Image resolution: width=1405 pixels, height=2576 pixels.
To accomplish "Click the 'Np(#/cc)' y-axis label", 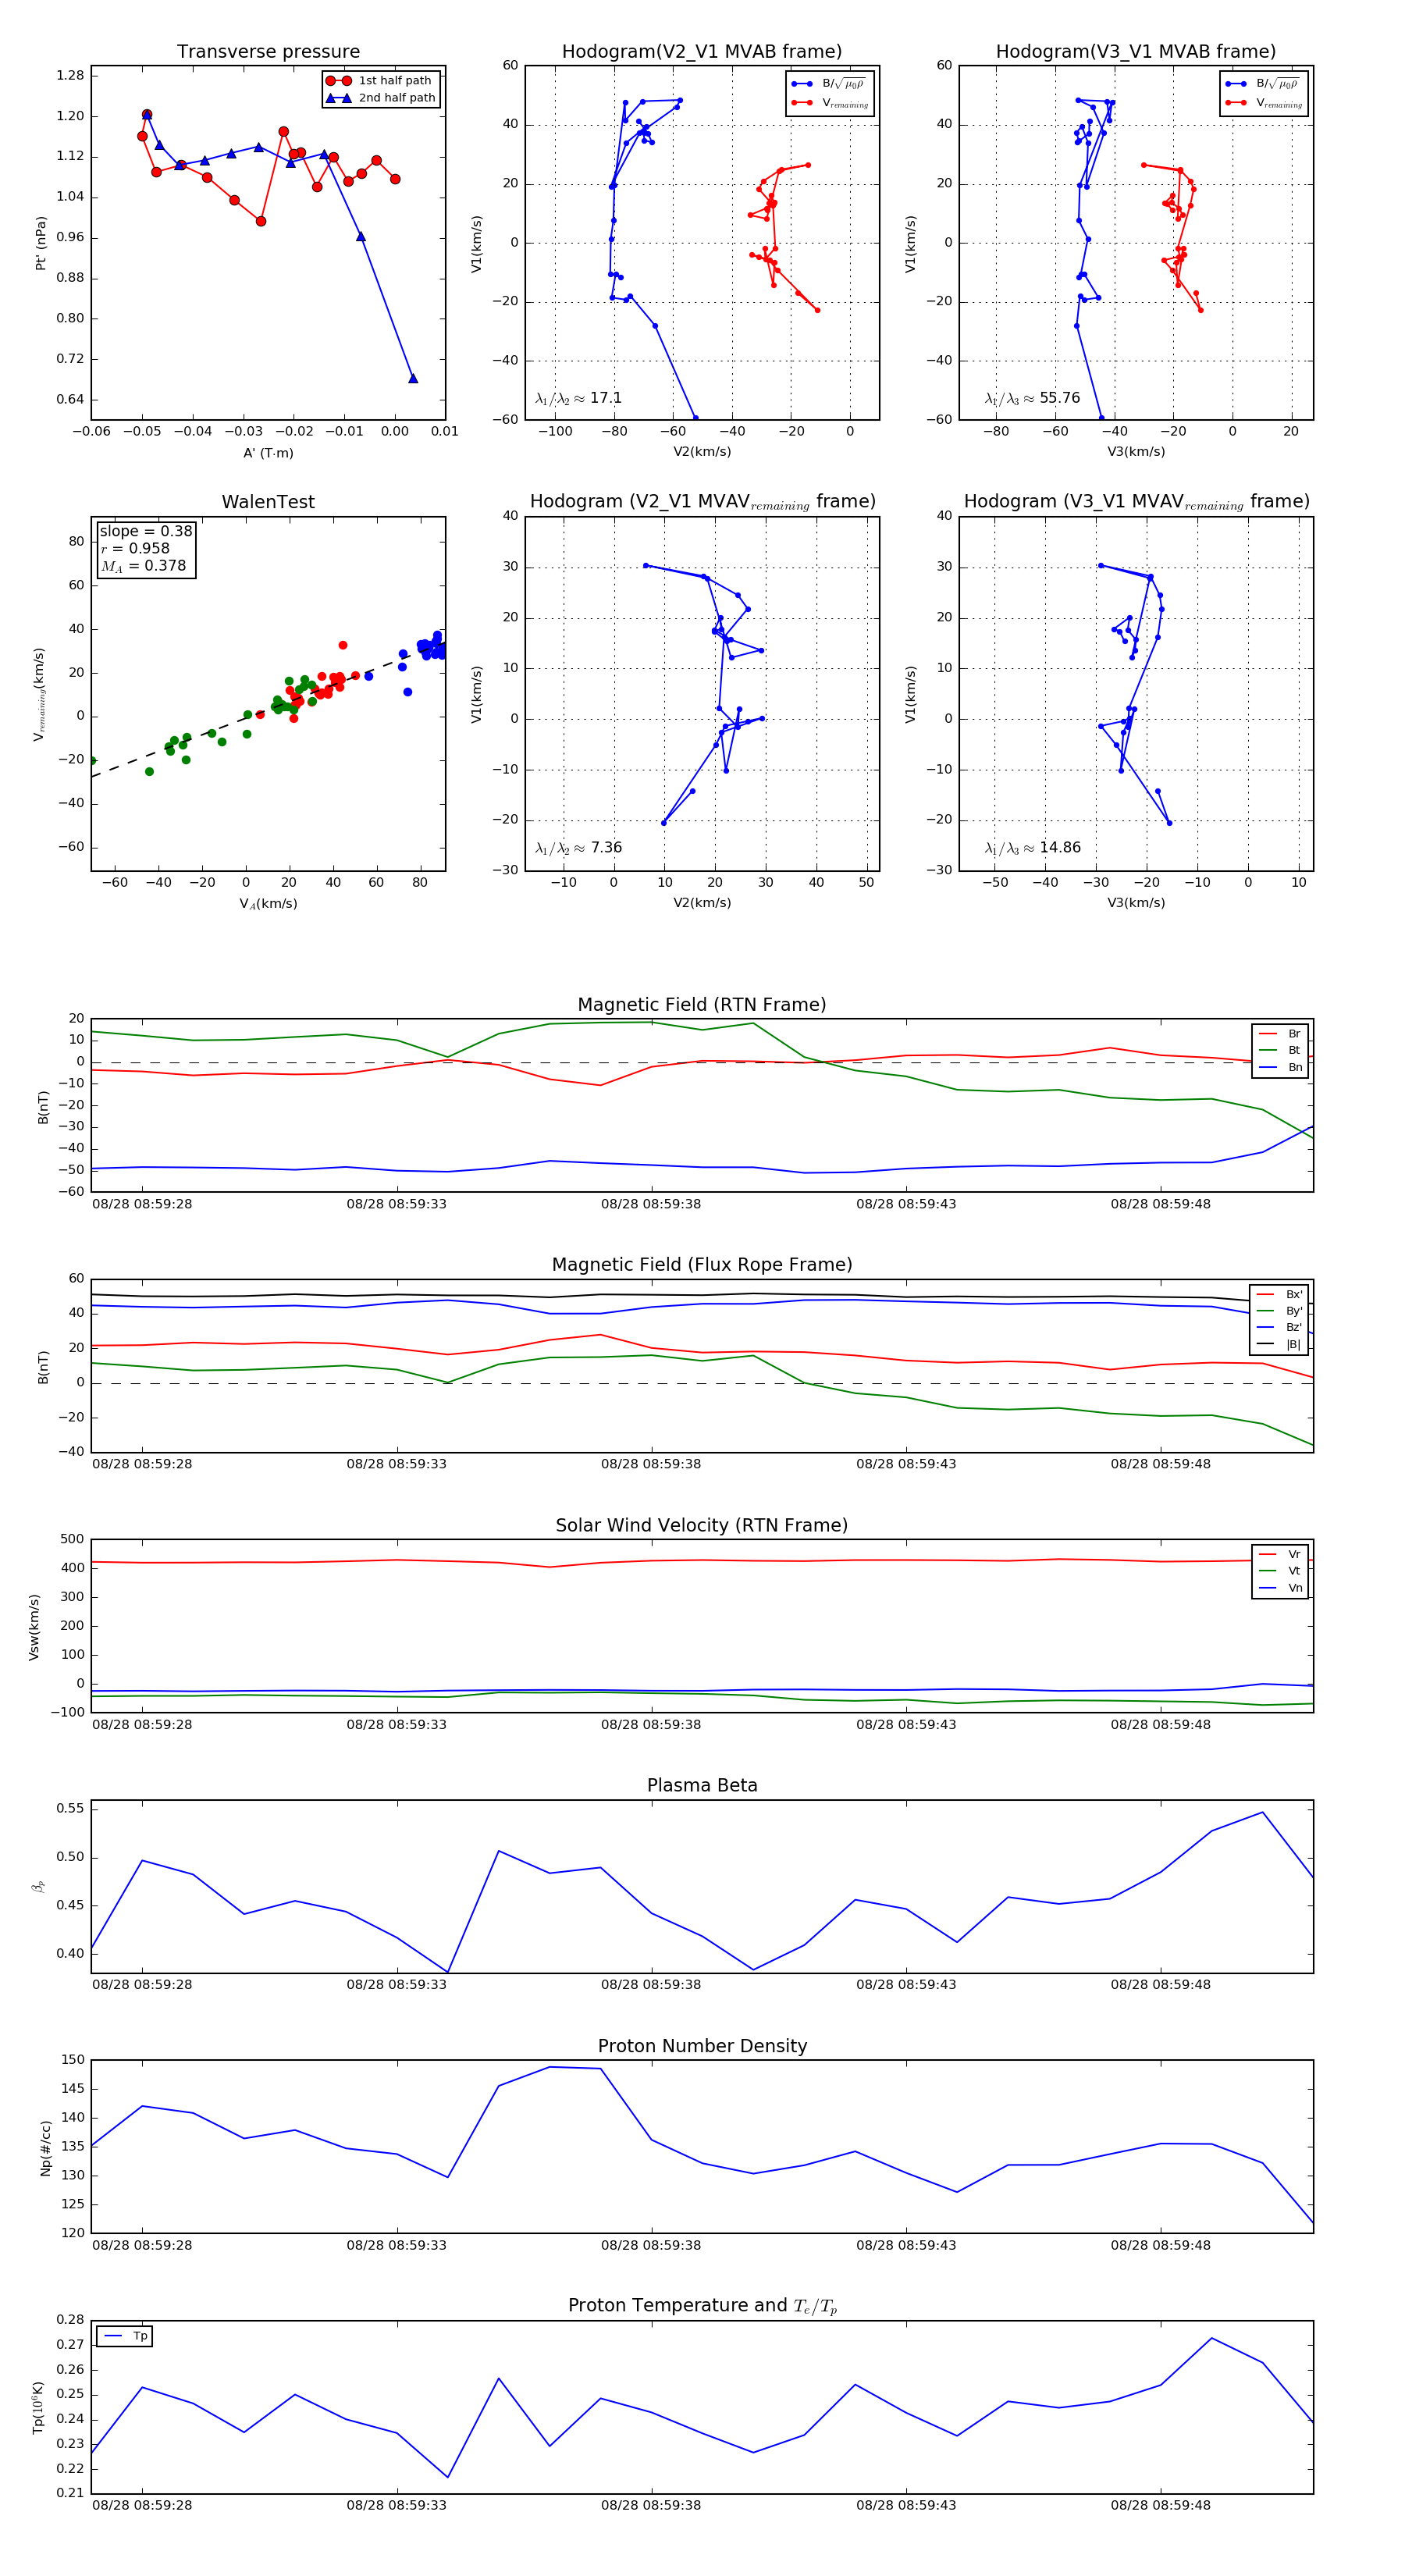I will (x=45, y=2148).
